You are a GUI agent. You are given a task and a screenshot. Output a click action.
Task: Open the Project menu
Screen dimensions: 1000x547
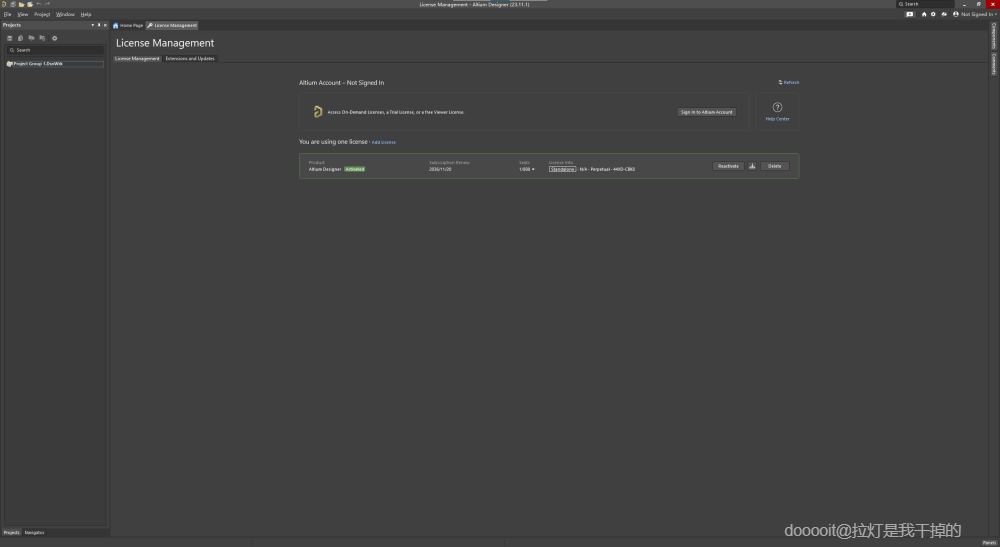tap(42, 14)
